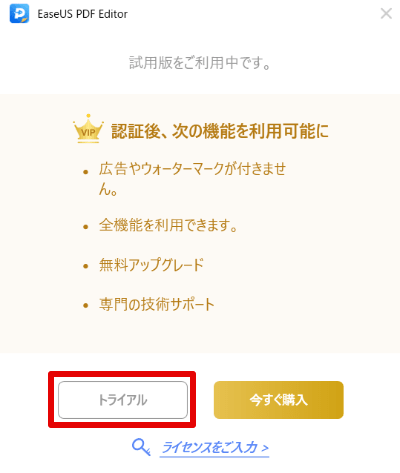Click the EaseUS PDF Editor title text
This screenshot has height=473, width=400.
(82, 14)
